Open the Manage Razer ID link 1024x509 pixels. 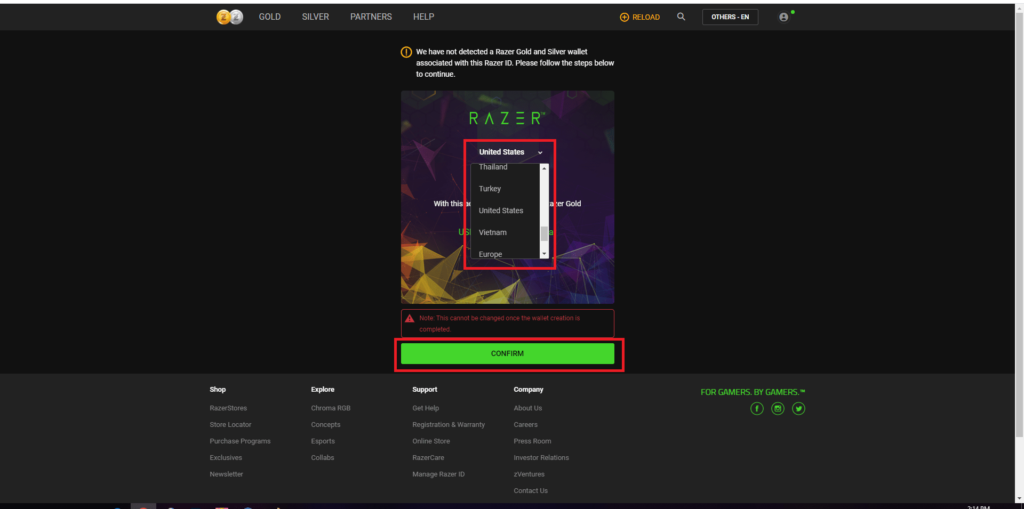click(438, 474)
